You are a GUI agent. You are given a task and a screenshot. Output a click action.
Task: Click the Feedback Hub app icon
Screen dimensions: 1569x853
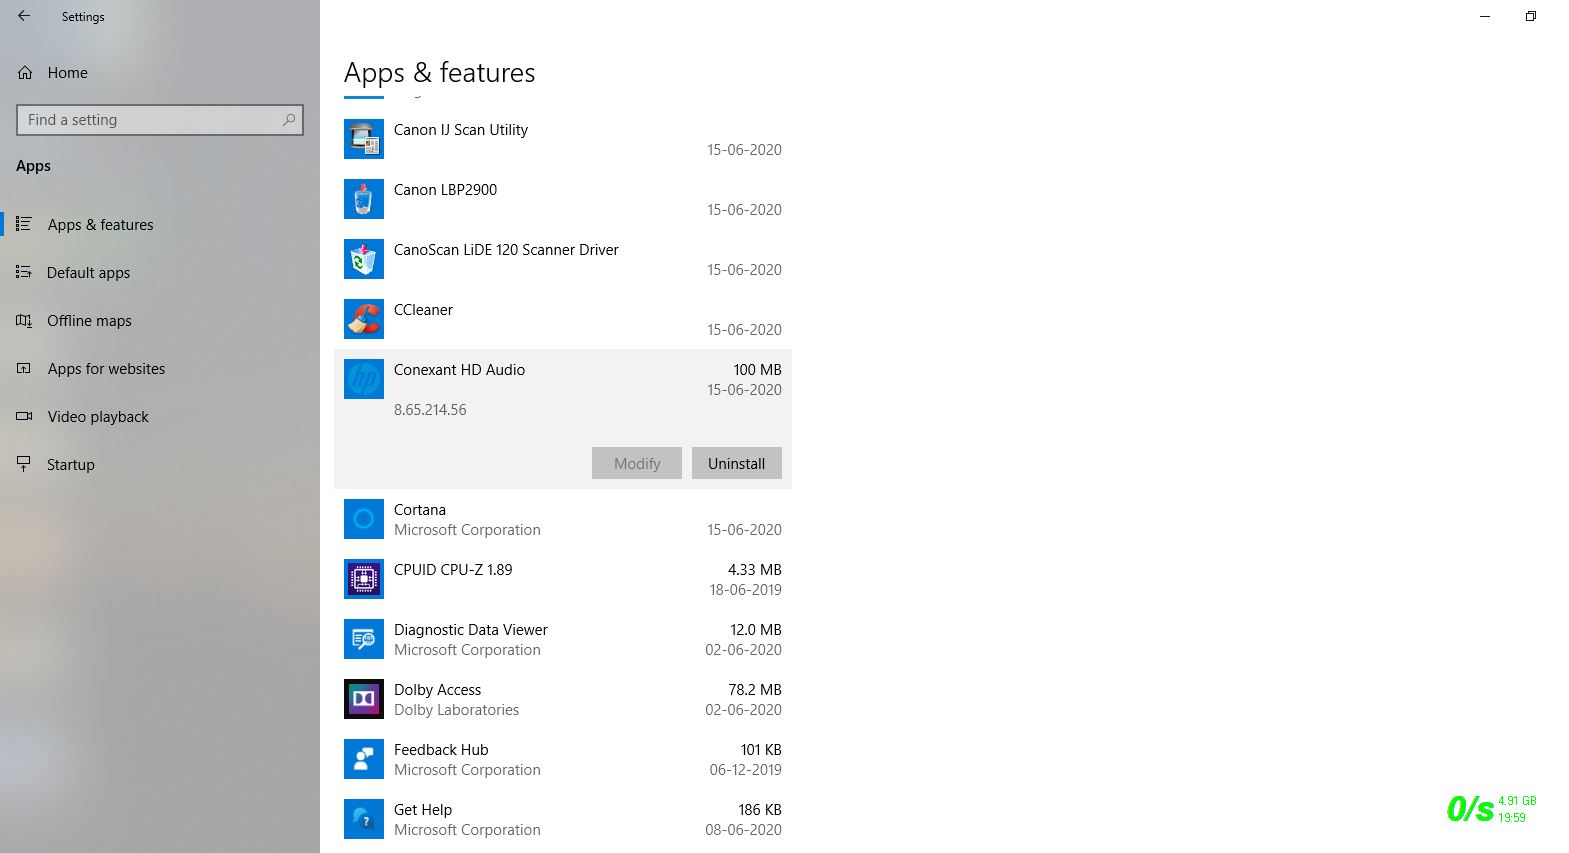click(x=364, y=759)
